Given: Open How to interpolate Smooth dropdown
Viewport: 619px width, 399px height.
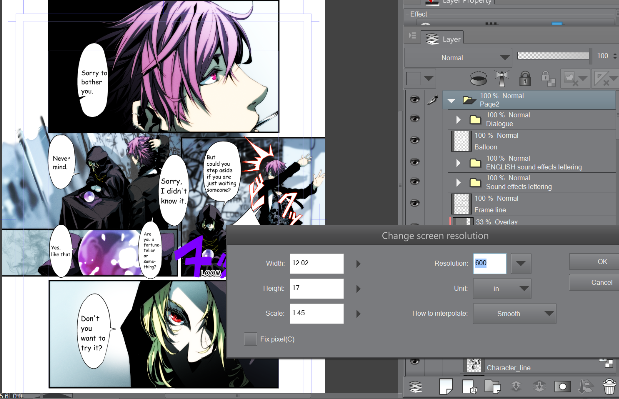Looking at the screenshot, I should [515, 313].
